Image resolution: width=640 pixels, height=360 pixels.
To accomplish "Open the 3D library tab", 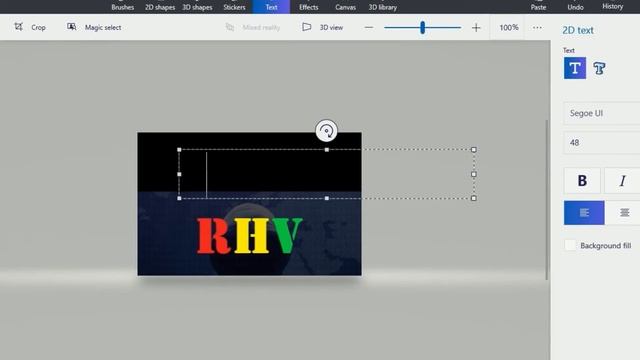I will 382,7.
